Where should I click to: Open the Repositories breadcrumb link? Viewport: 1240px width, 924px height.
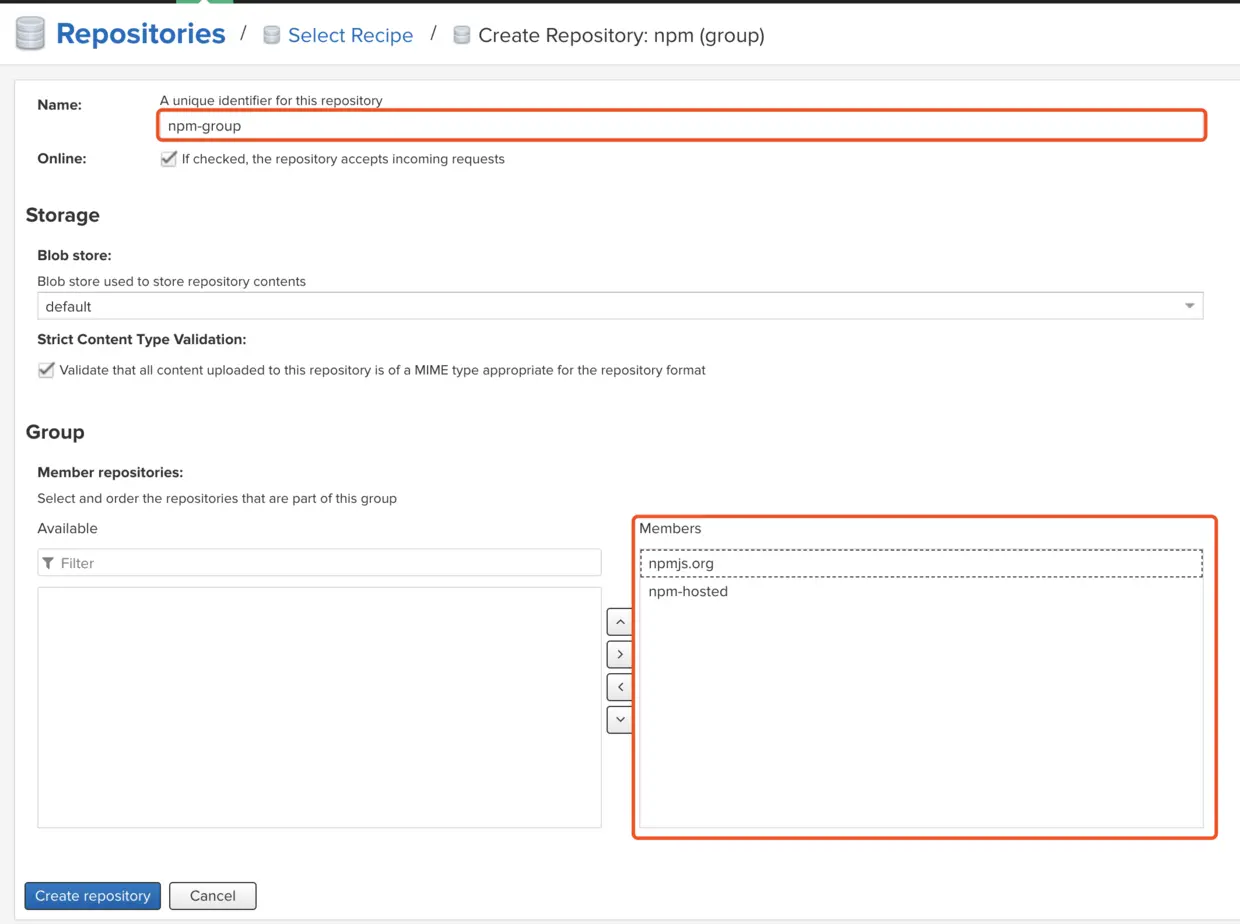(141, 34)
